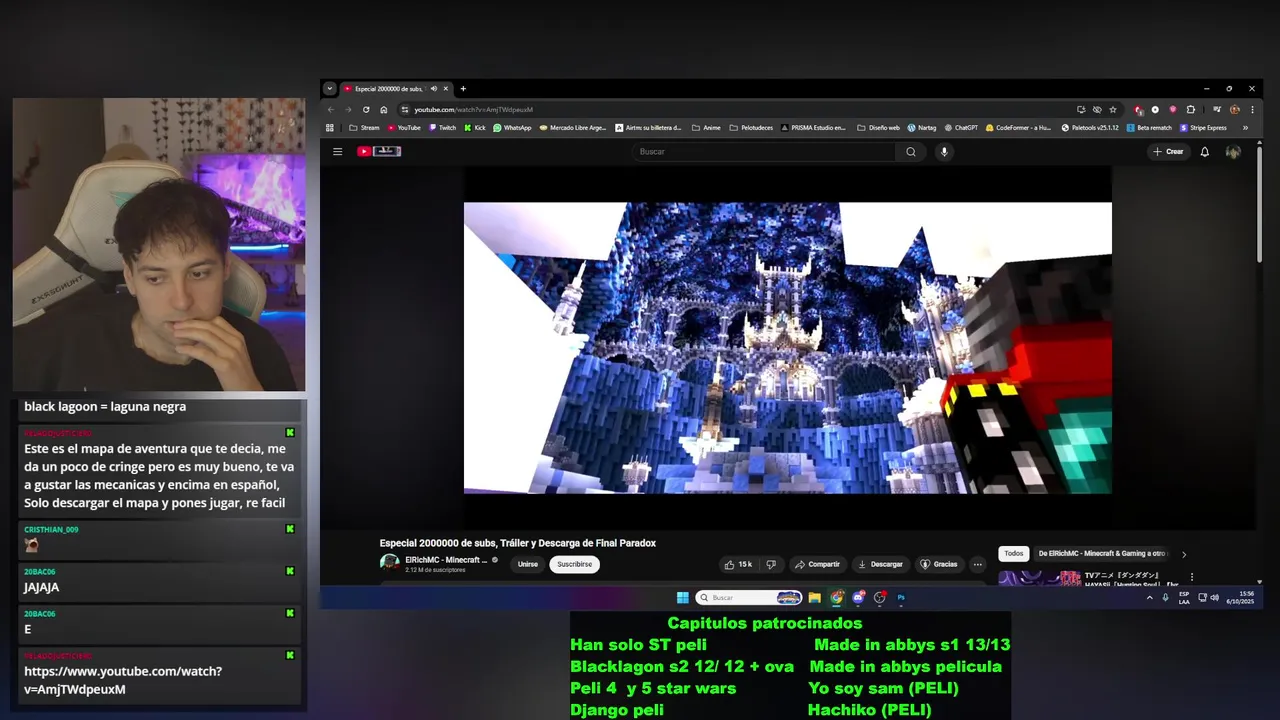1280x720 pixels.
Task: Reload the page in Chrome
Action: (366, 110)
